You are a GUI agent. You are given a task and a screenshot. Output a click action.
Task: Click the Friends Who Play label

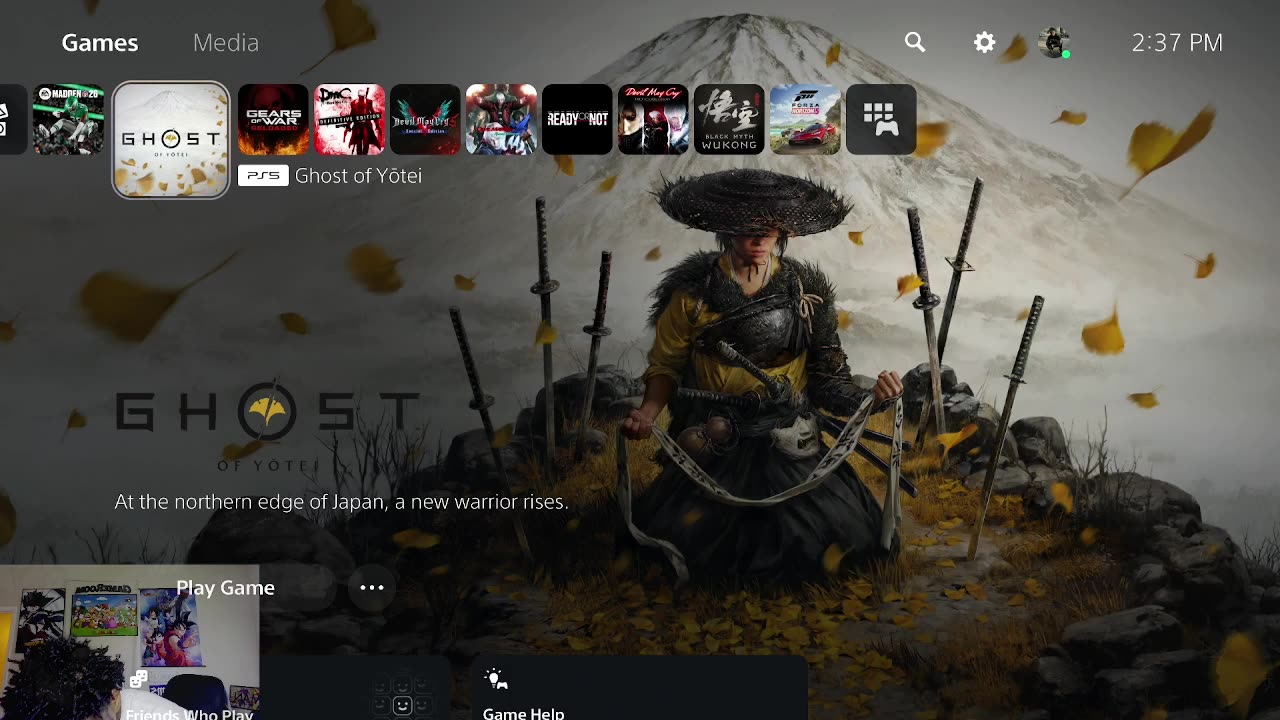click(189, 714)
